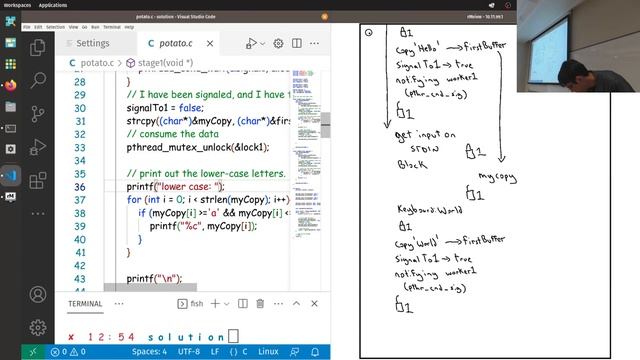Click in the terminal prompt input

click(233, 337)
